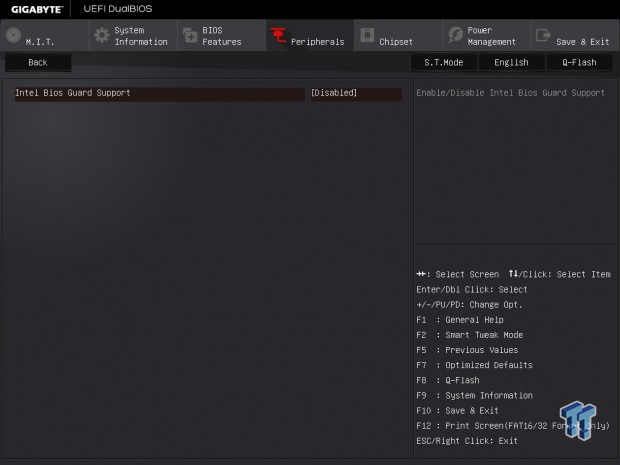Click the F9 System Information entry
620x465 pixels.
[474, 395]
